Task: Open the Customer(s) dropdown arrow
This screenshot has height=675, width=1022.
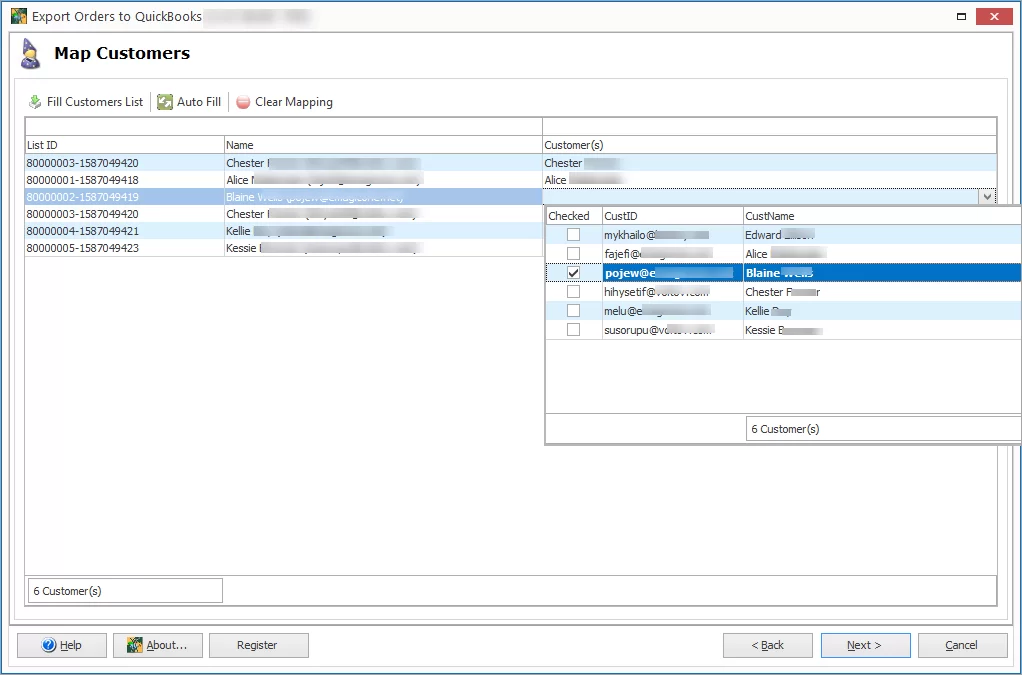Action: click(987, 196)
